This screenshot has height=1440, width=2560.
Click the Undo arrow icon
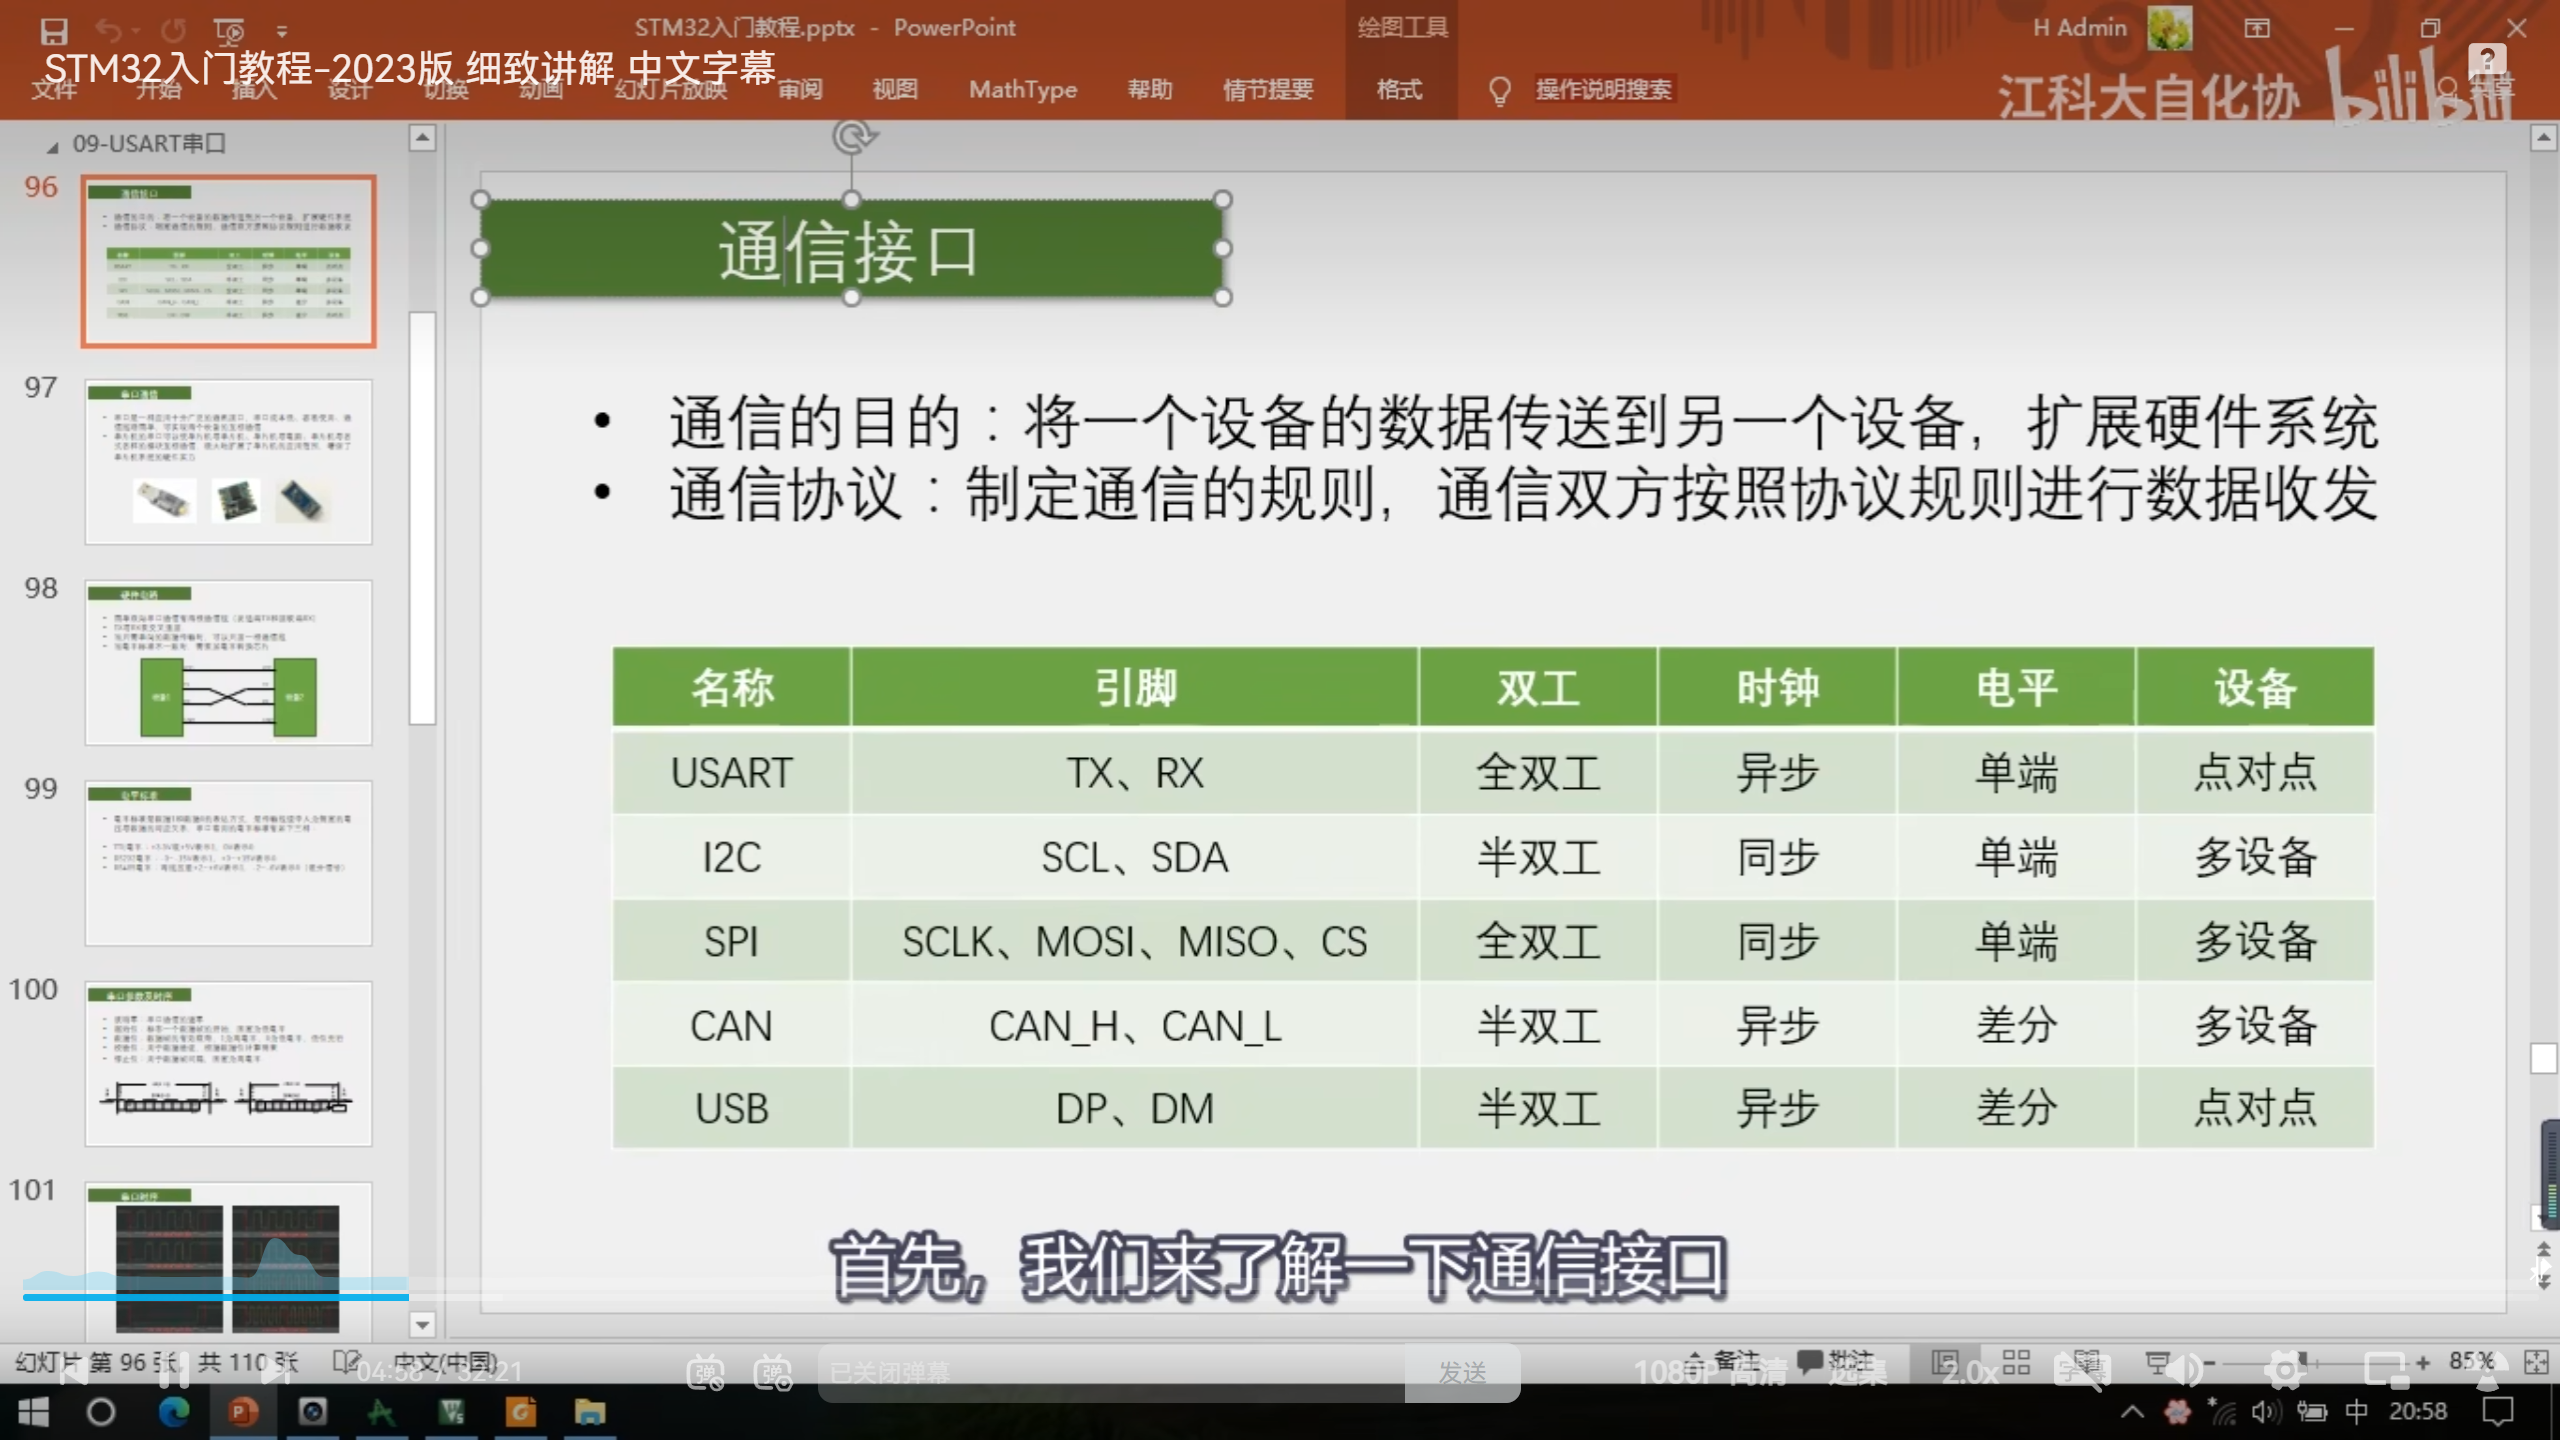(x=108, y=30)
